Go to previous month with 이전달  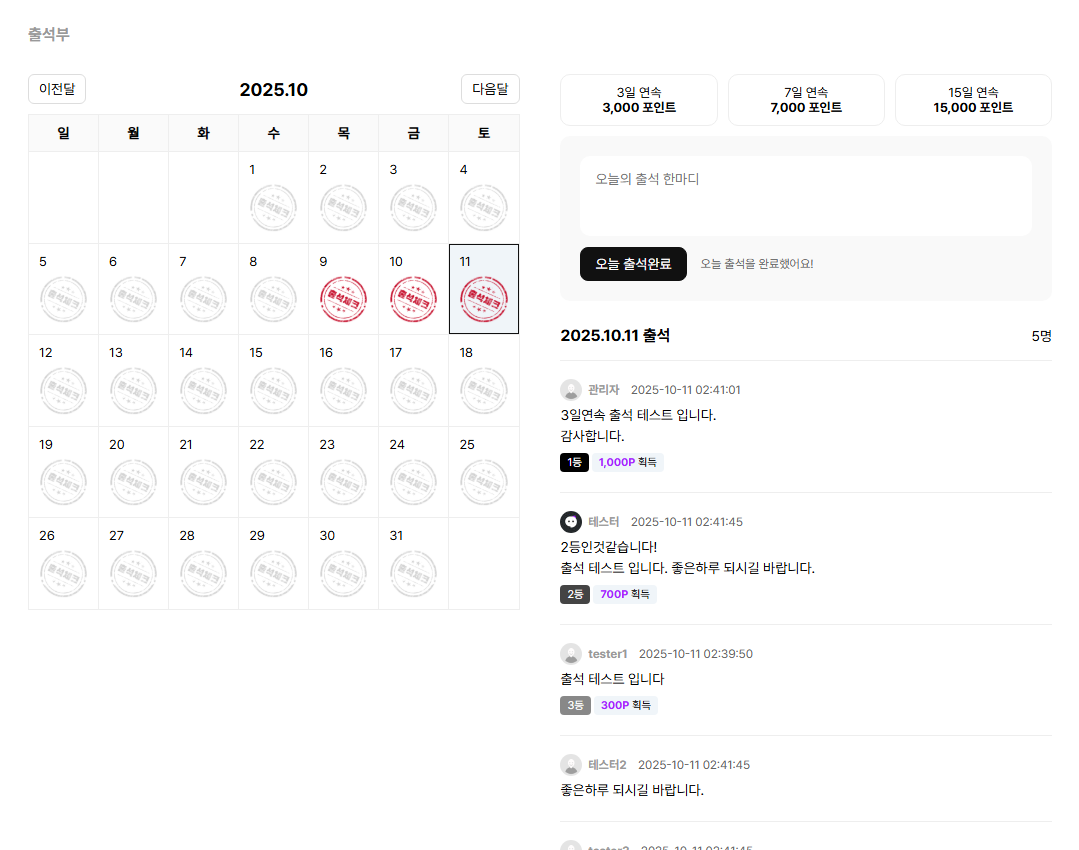tap(57, 89)
